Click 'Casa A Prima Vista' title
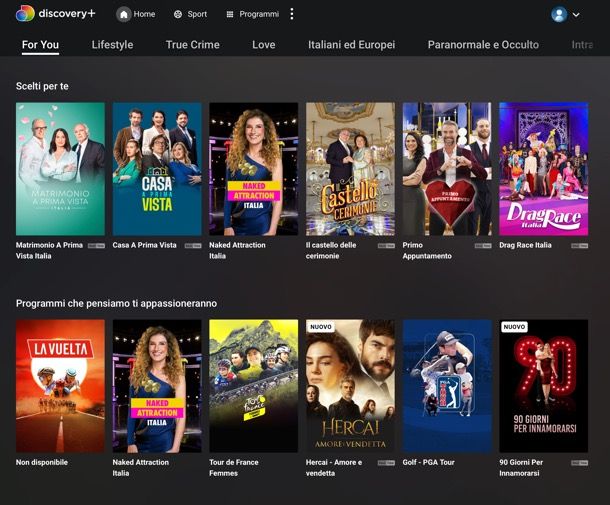 pos(144,245)
